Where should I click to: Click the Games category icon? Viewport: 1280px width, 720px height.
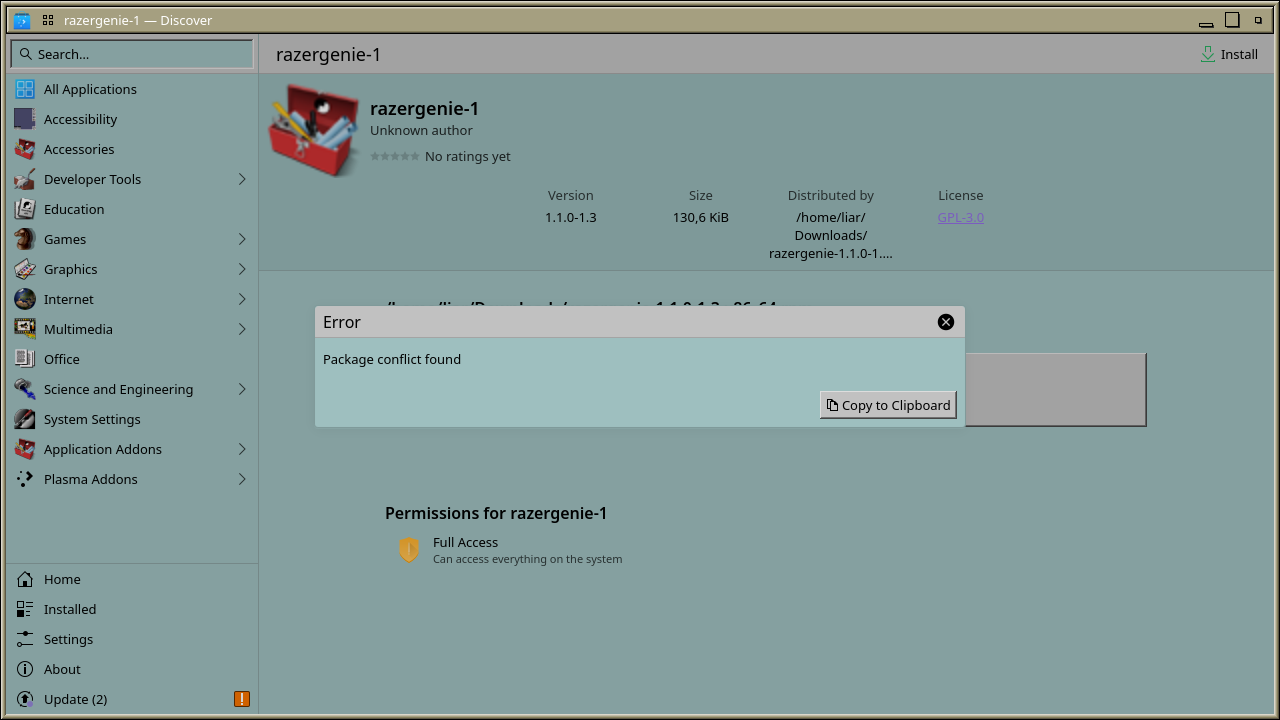[x=25, y=239]
